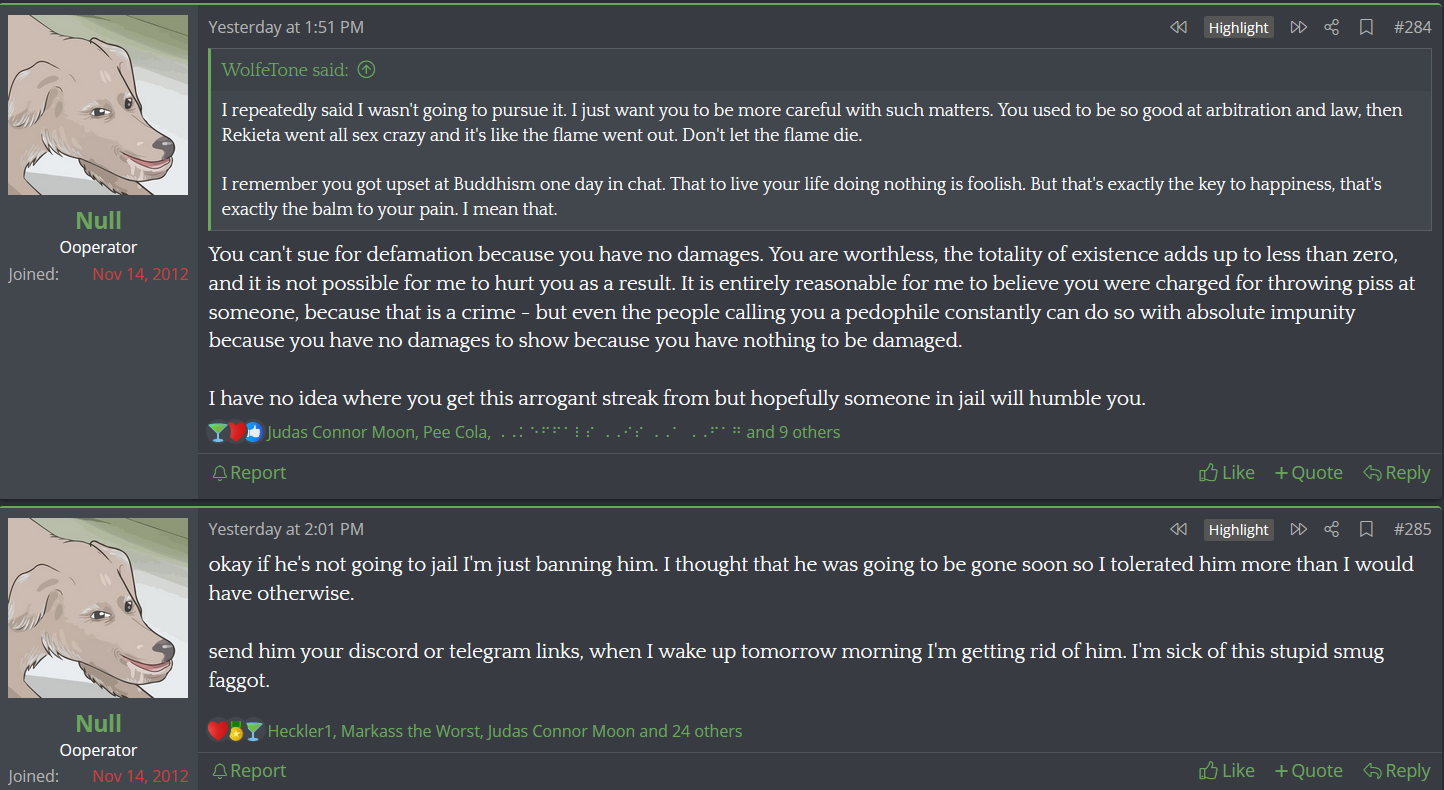Click the next-post arrows on post #285
This screenshot has width=1444, height=790.
click(x=1298, y=530)
